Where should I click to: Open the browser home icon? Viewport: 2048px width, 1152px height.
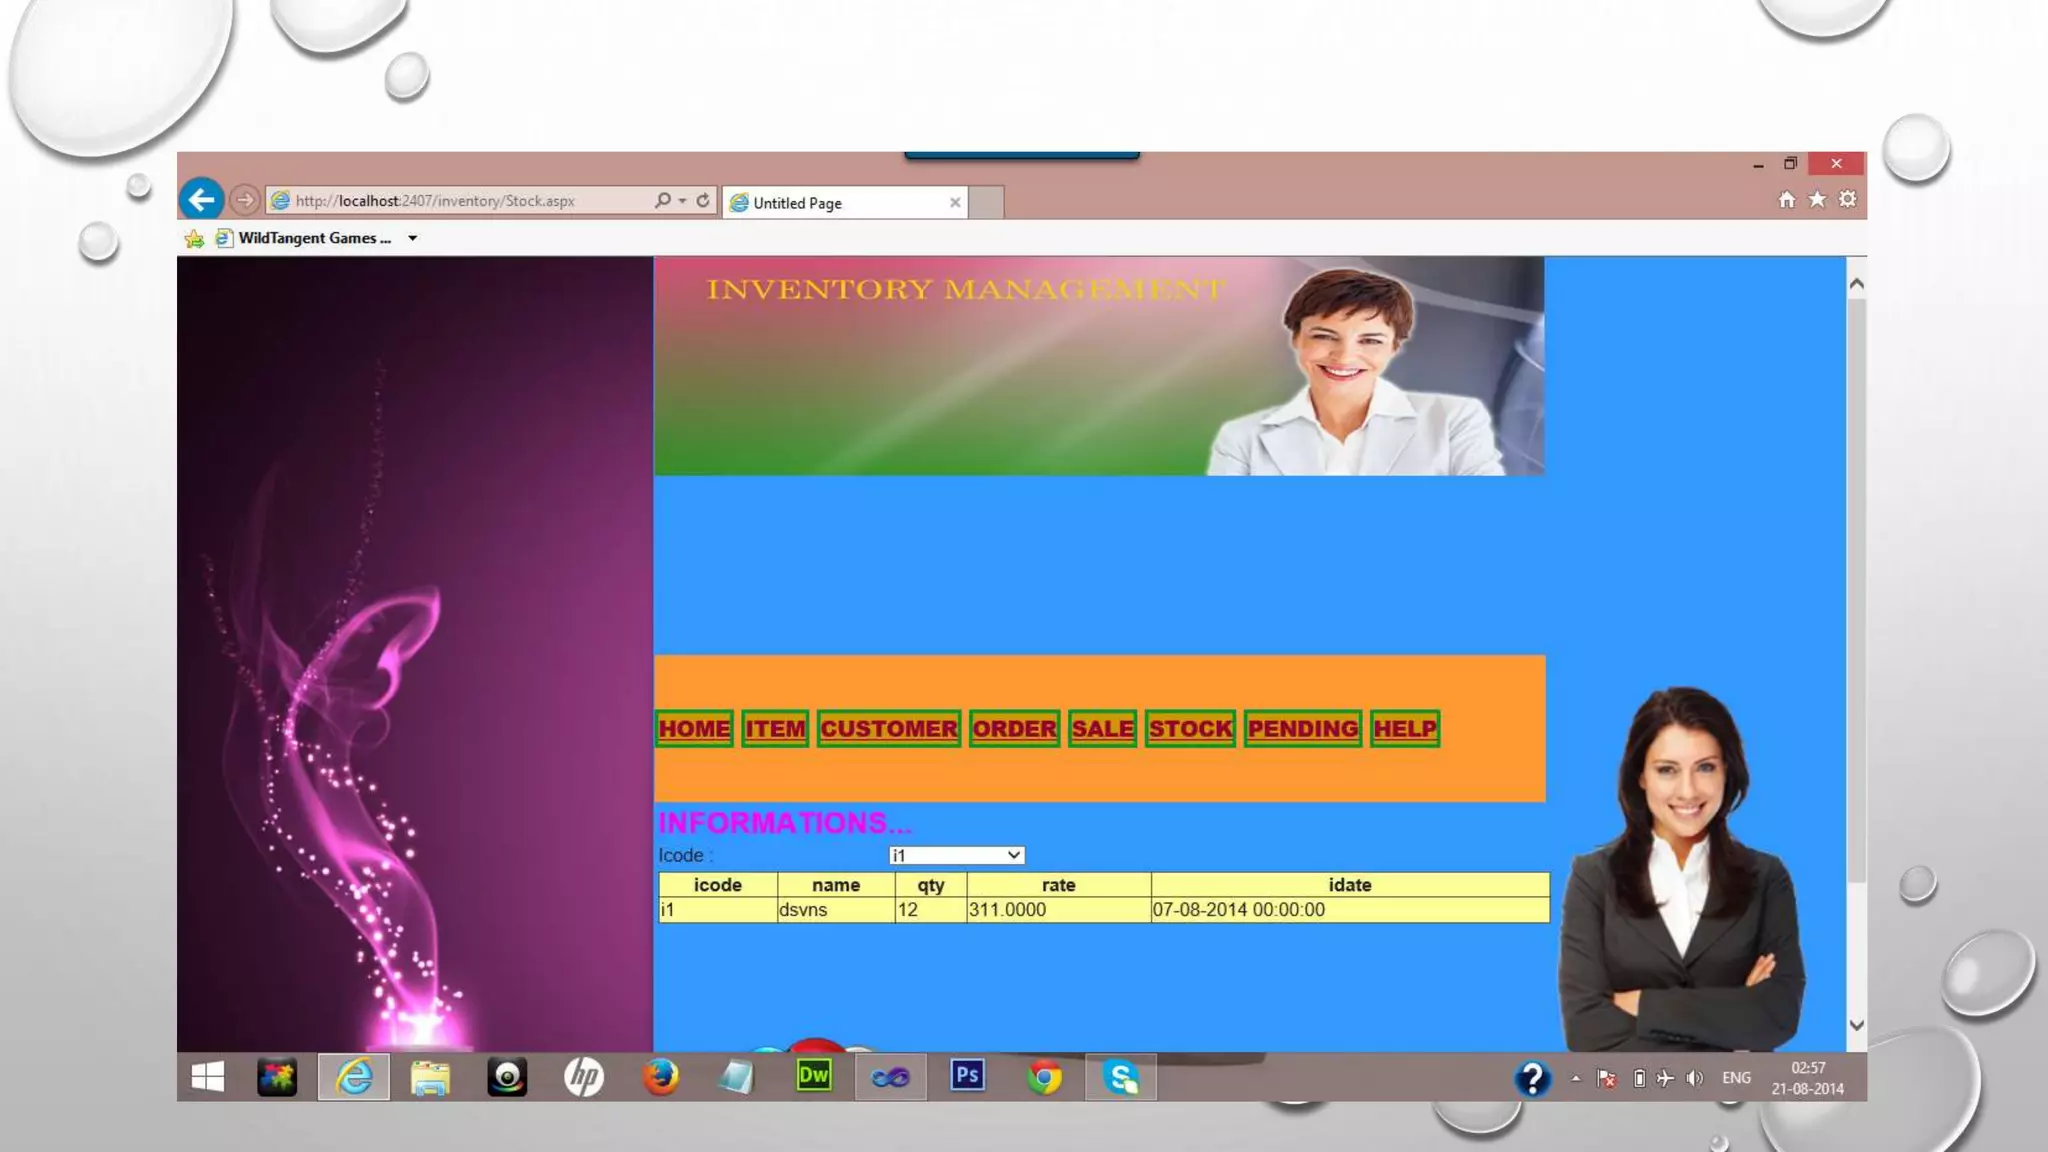pyautogui.click(x=1786, y=200)
